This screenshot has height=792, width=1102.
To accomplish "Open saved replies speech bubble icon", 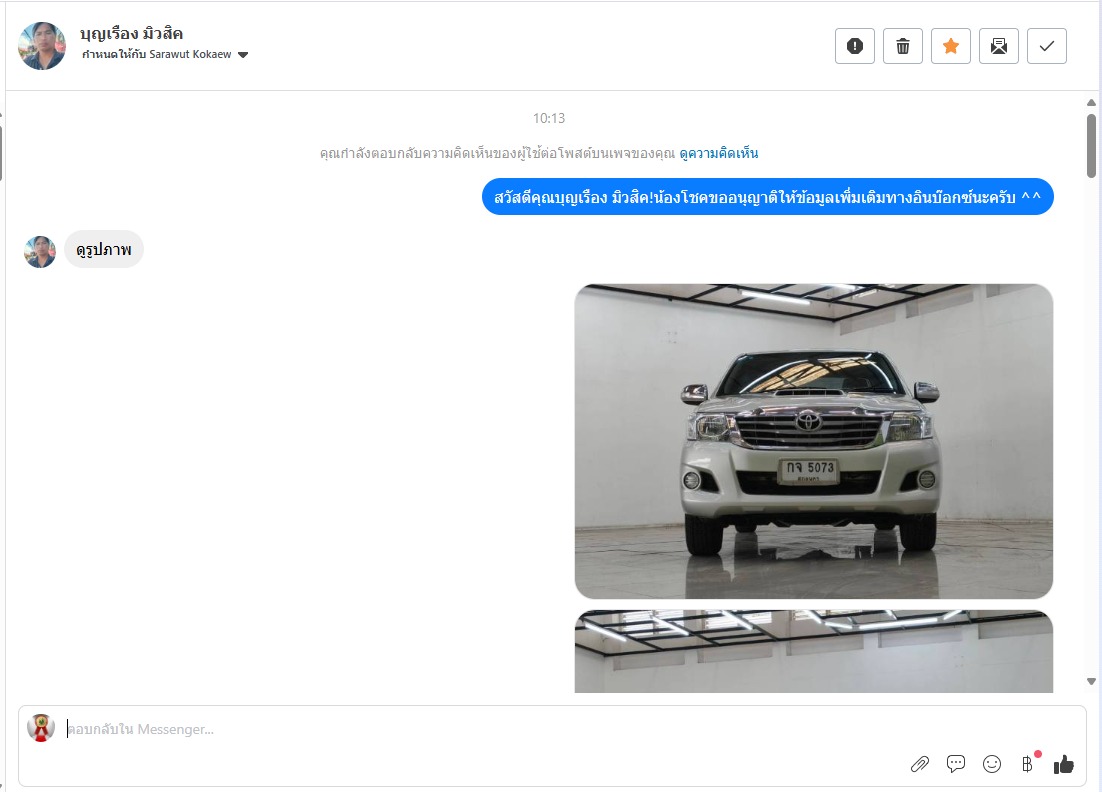I will tap(956, 763).
